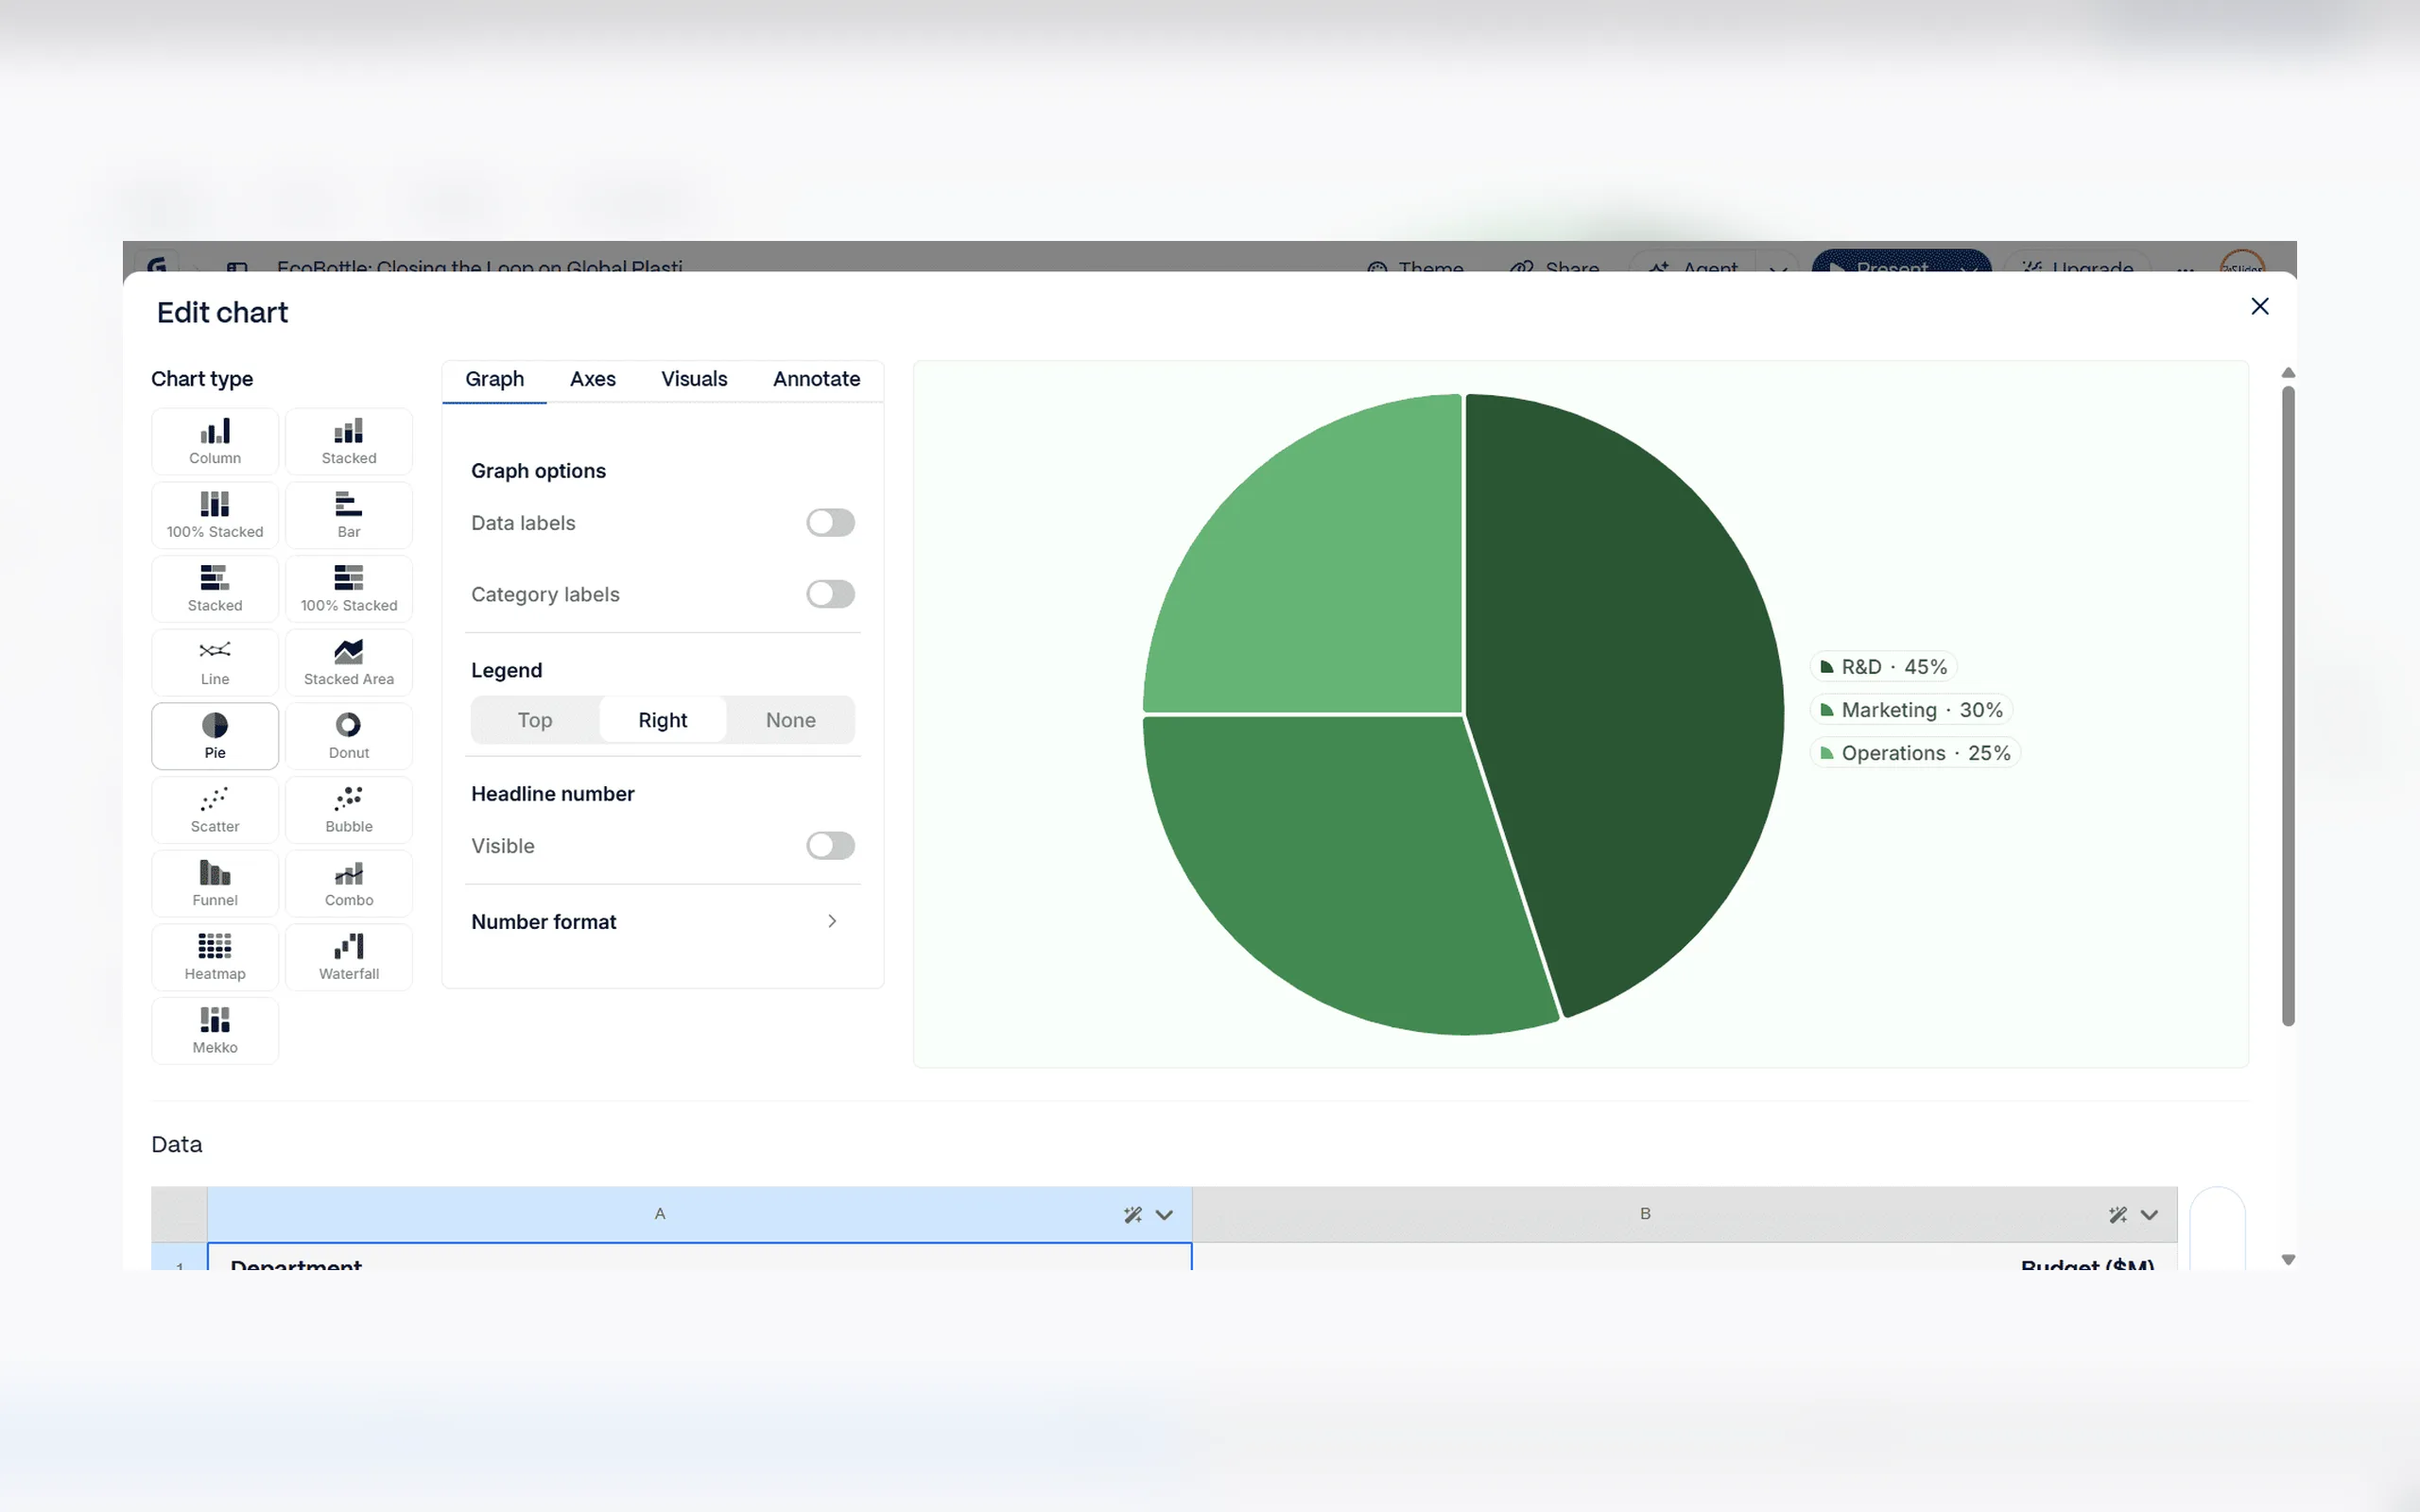Enable the Data labels toggle
This screenshot has height=1512, width=2420.
(x=830, y=523)
